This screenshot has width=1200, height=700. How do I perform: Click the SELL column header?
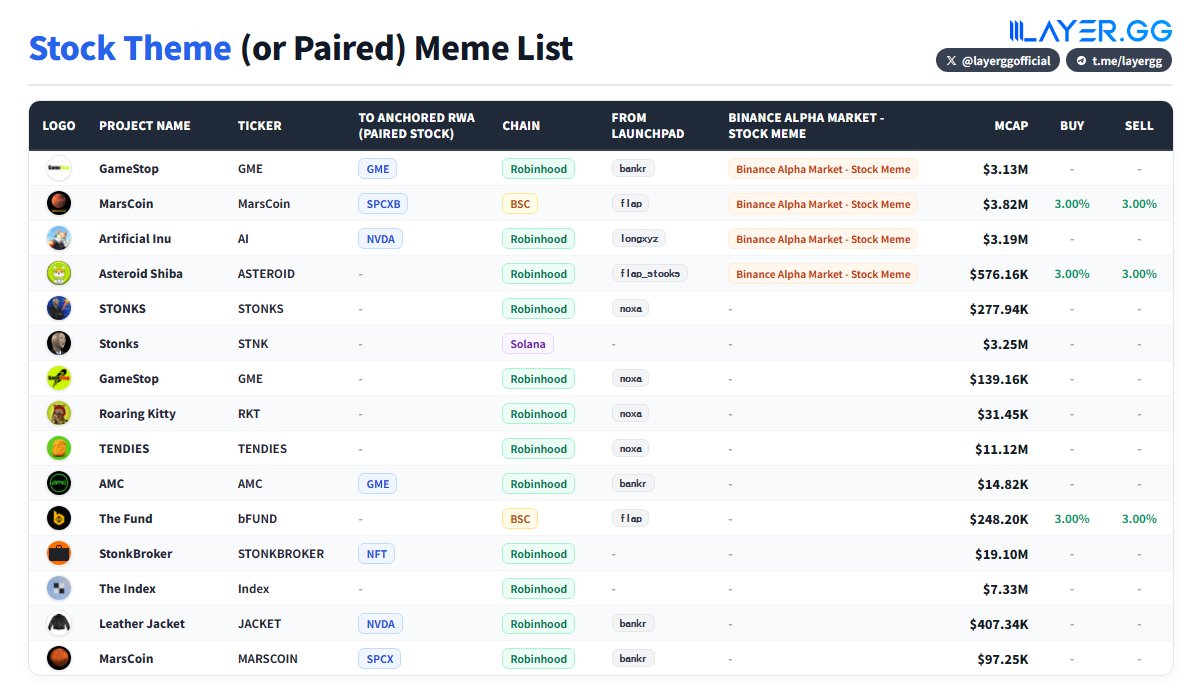(x=1139, y=126)
